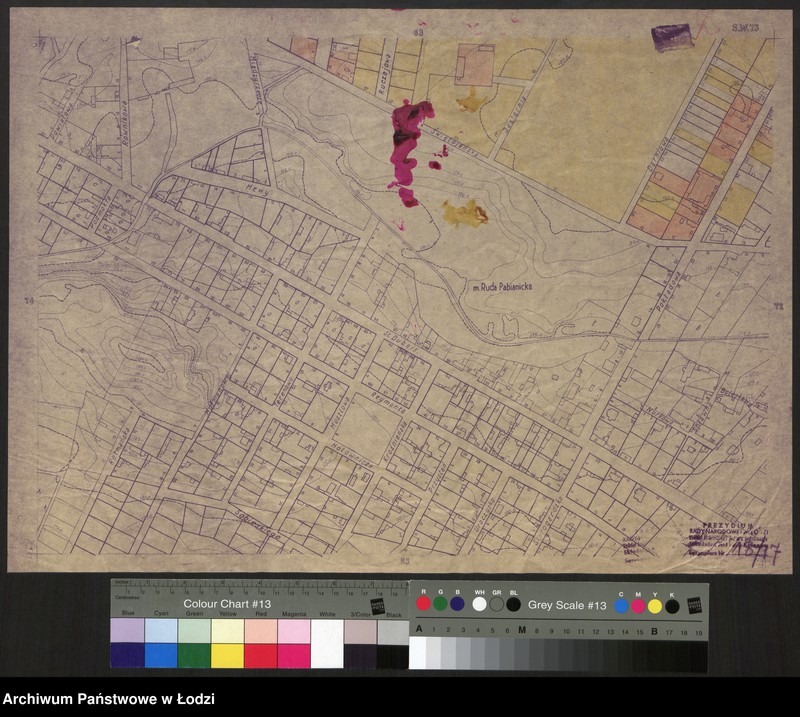Click the purple ink stamp at top right
Screen dimensions: 800x717
point(670,37)
